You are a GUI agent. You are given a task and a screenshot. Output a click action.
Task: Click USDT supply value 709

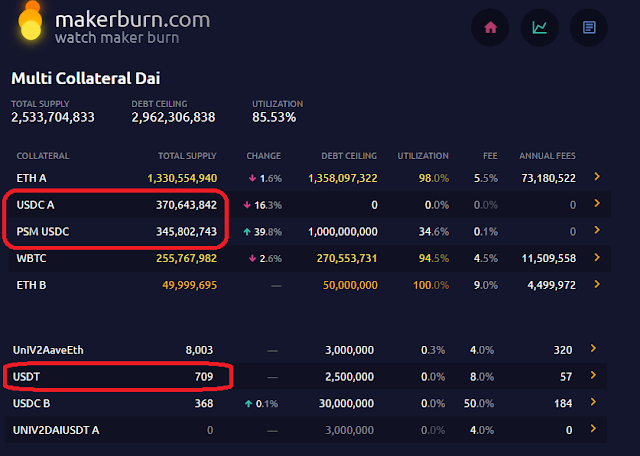click(x=204, y=377)
